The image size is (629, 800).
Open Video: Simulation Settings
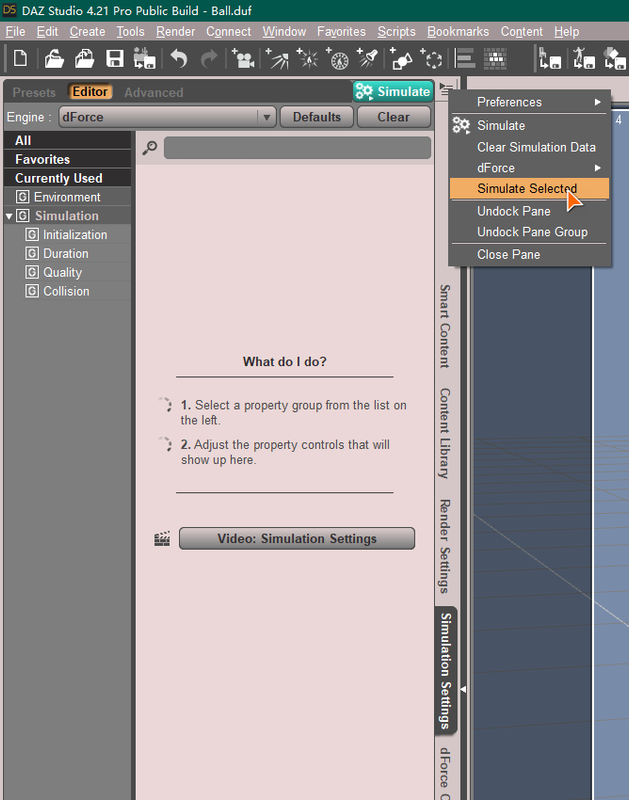297,539
